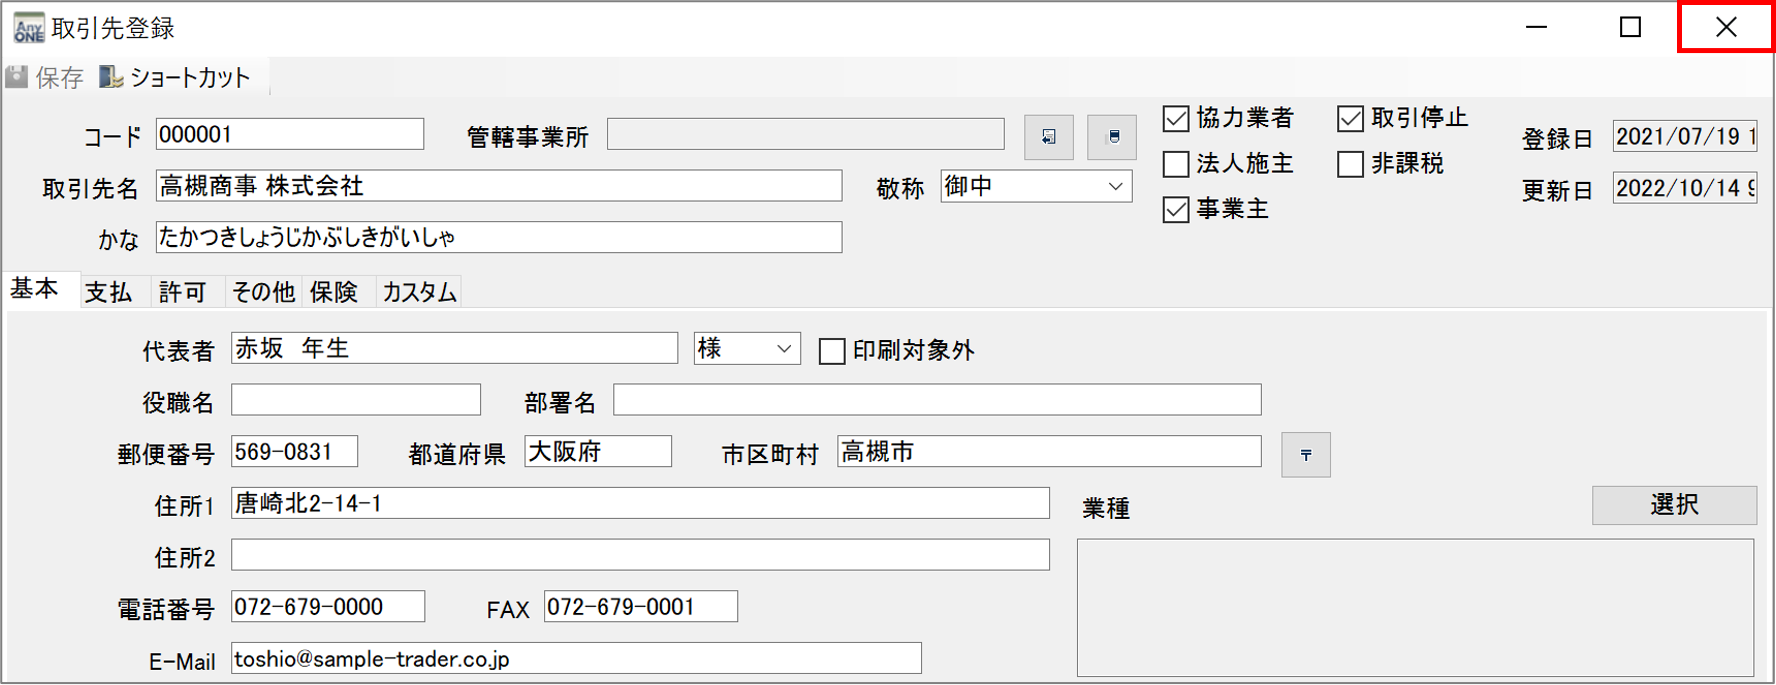Switch to the 支払 tab
This screenshot has width=1776, height=685.
coord(109,292)
